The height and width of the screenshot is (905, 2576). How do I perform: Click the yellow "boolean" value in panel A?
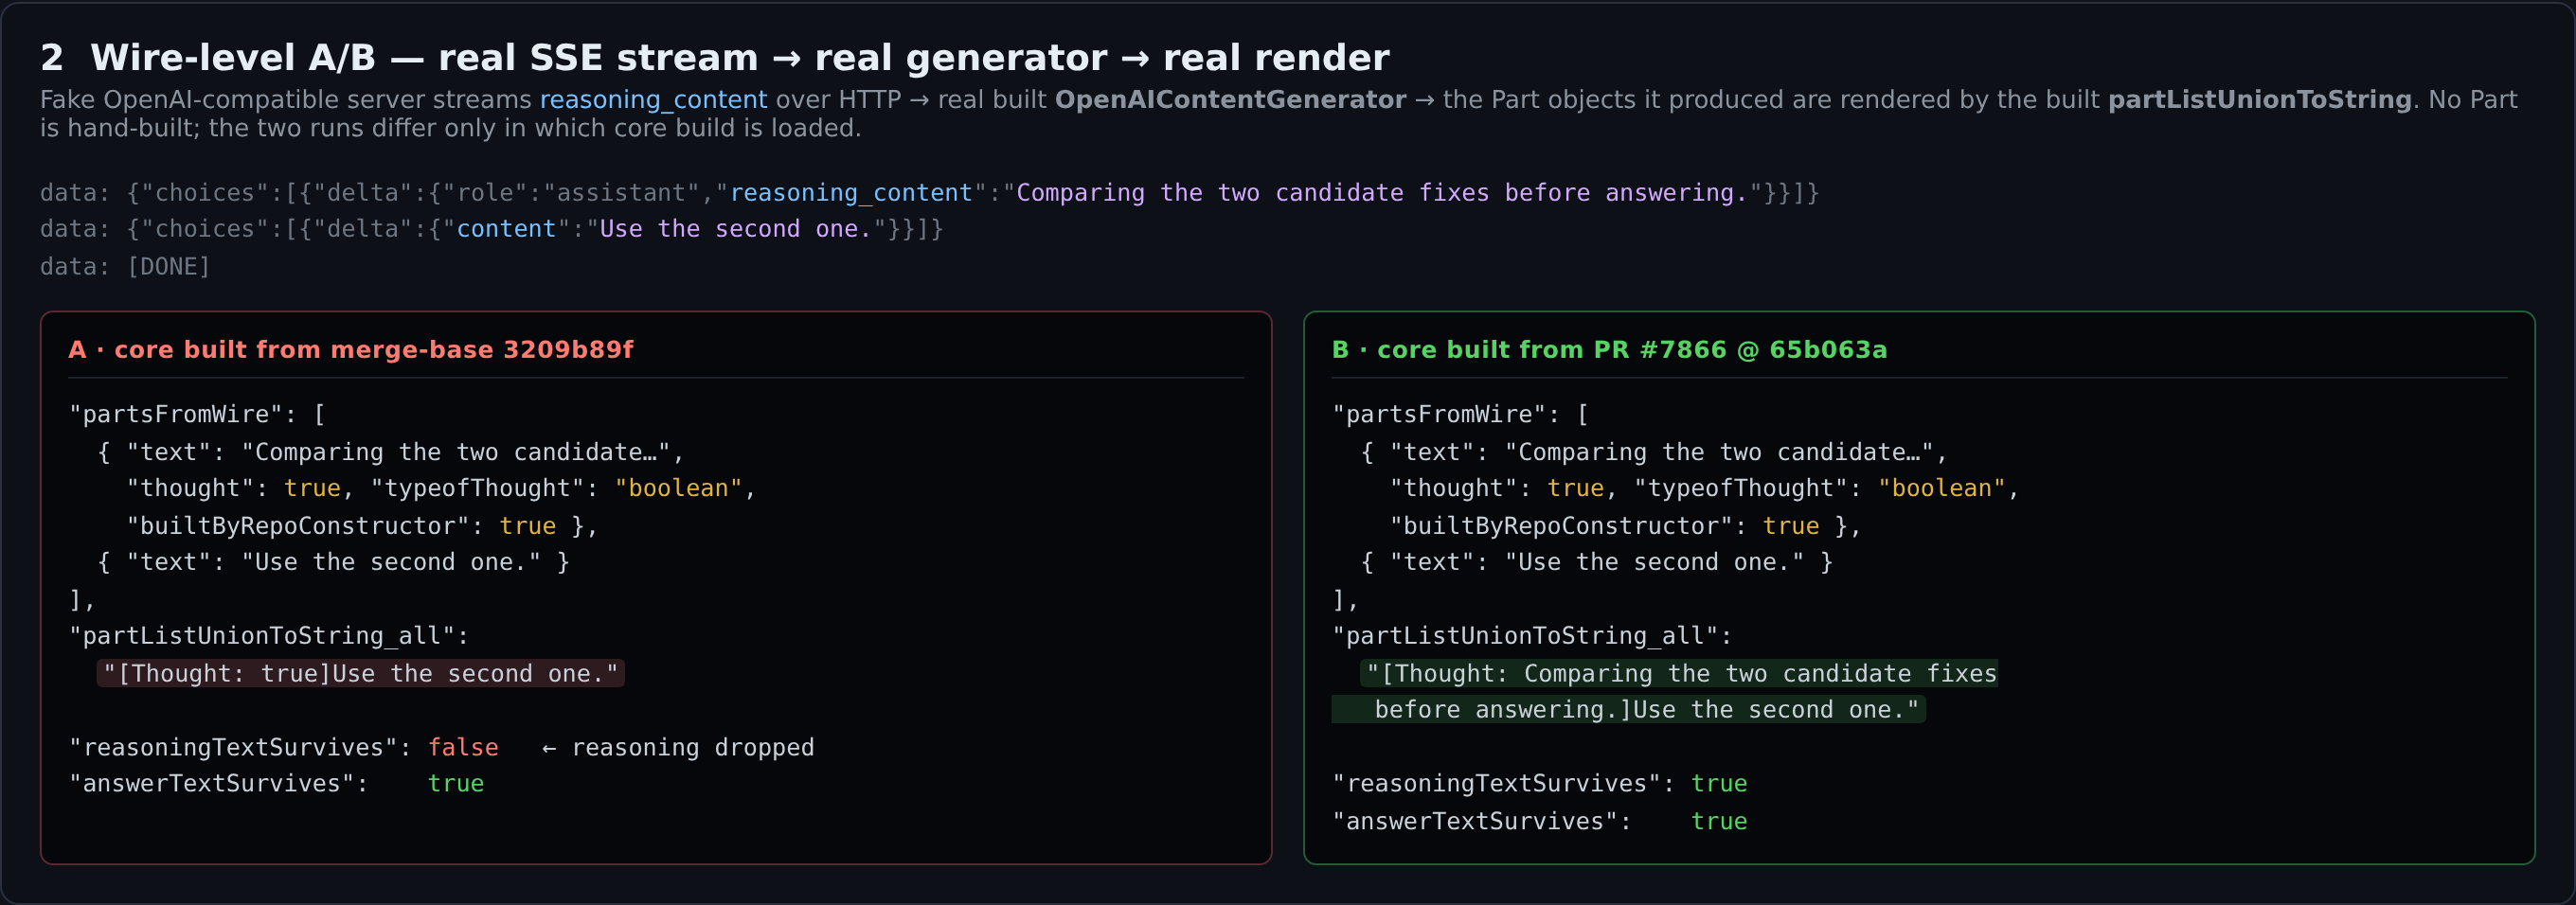coord(678,489)
